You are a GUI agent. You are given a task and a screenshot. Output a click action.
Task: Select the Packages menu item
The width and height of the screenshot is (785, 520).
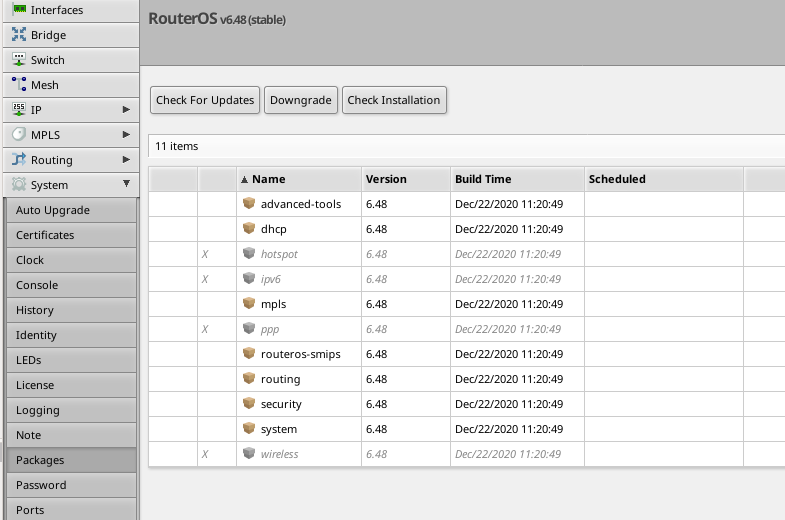click(71, 460)
